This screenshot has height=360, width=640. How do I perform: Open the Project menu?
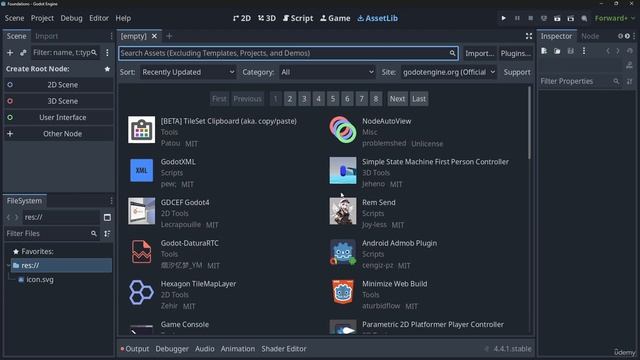[x=42, y=18]
